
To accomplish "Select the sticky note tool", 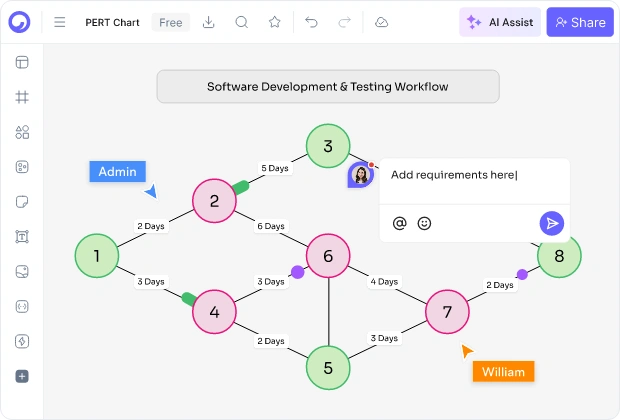I will 22,202.
